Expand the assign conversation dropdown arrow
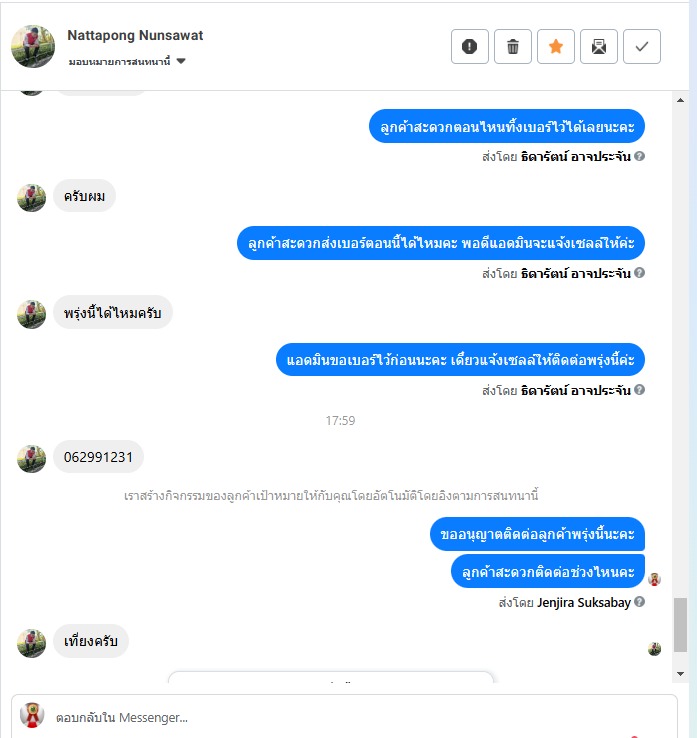 click(x=181, y=61)
